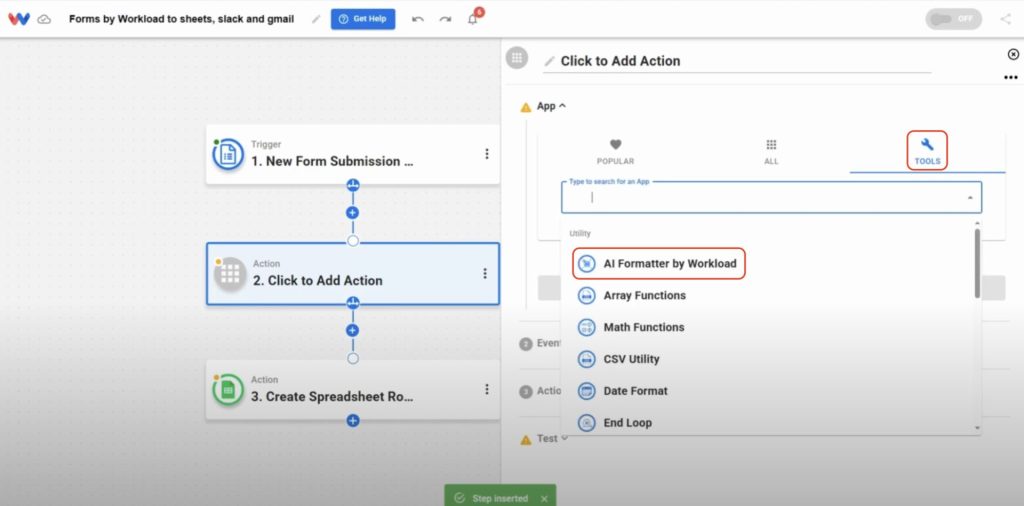Add step between trigger and step 2
This screenshot has width=1024, height=506.
click(x=353, y=213)
